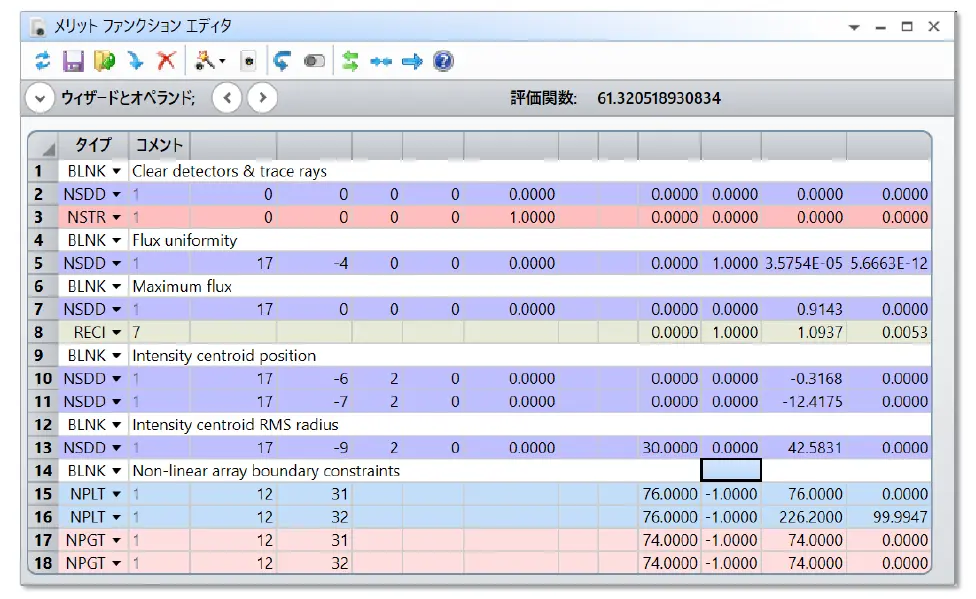
Task: Select row 13 via its row number
Action: (42, 448)
